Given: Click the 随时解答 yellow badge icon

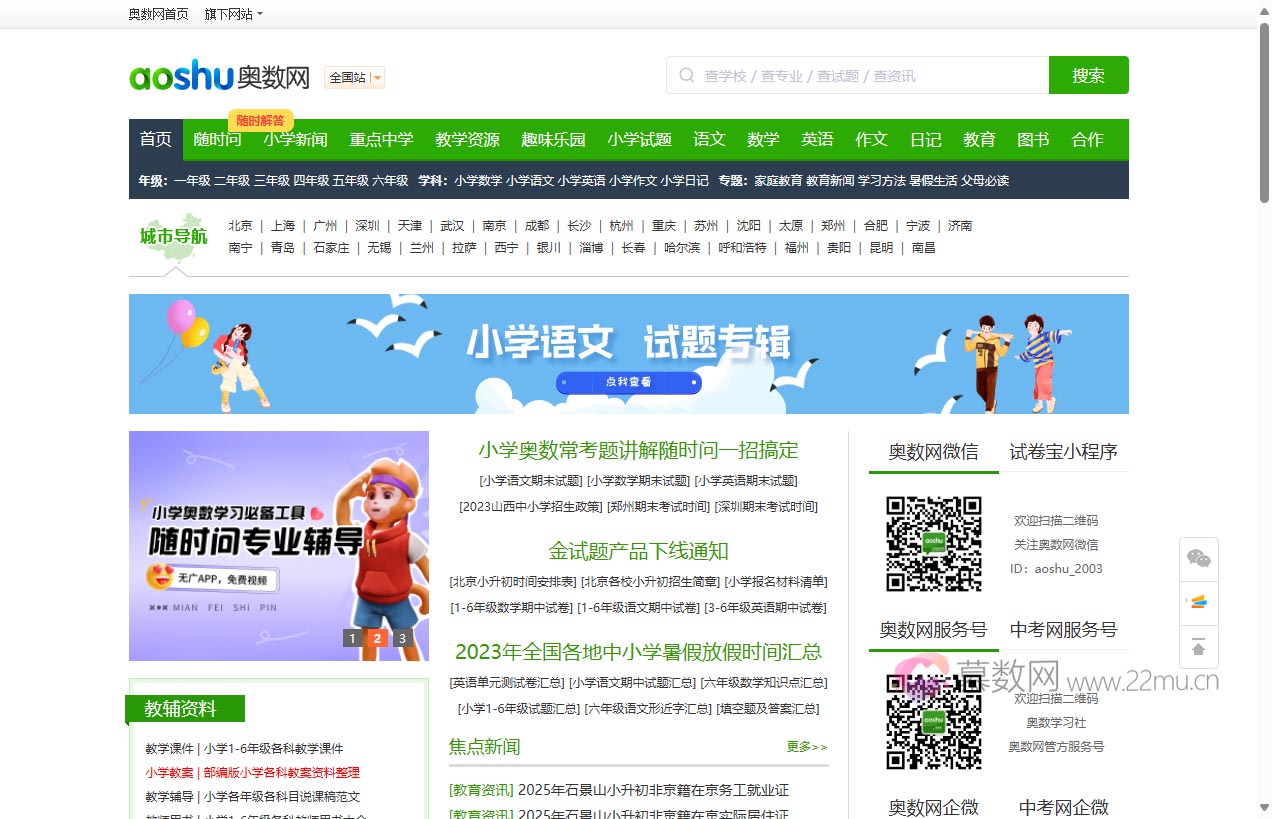Looking at the screenshot, I should coord(261,119).
